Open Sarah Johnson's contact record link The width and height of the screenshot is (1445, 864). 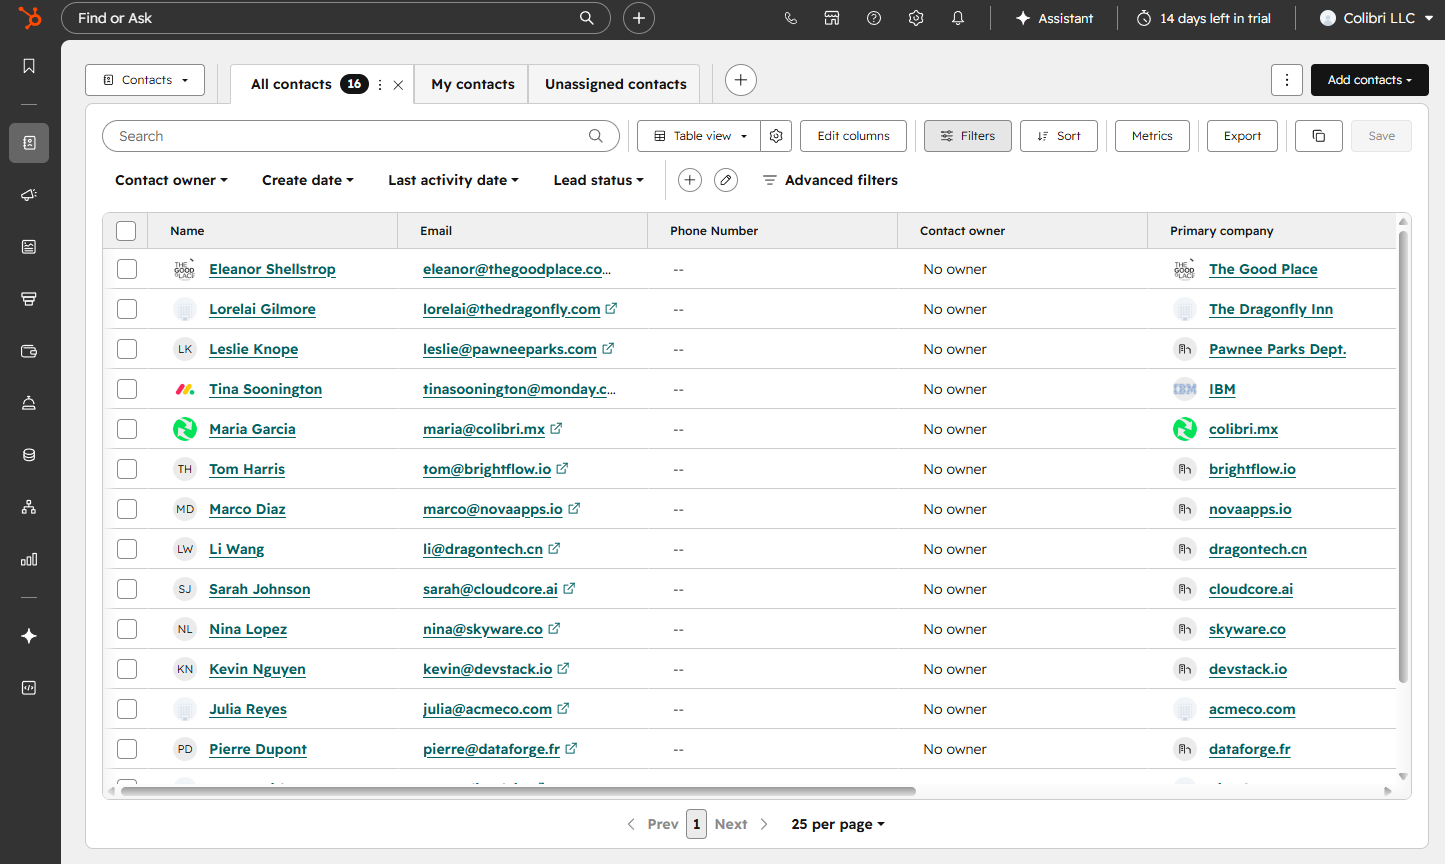(259, 589)
